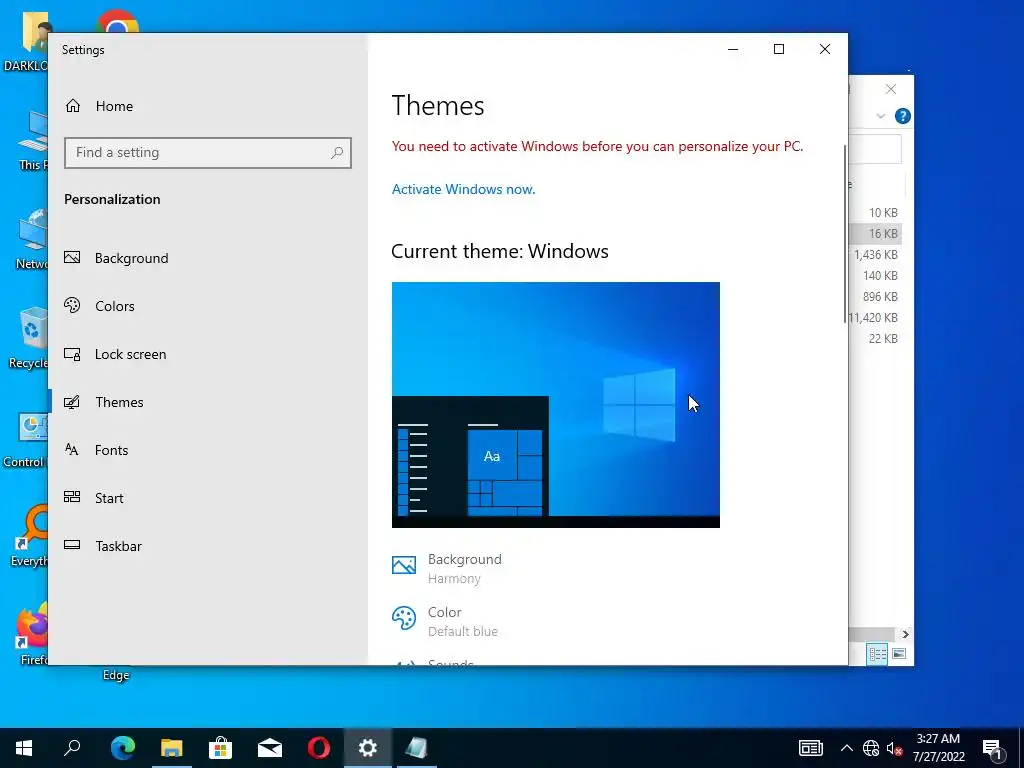Click Settings gear in taskbar
The image size is (1024, 768).
point(368,748)
